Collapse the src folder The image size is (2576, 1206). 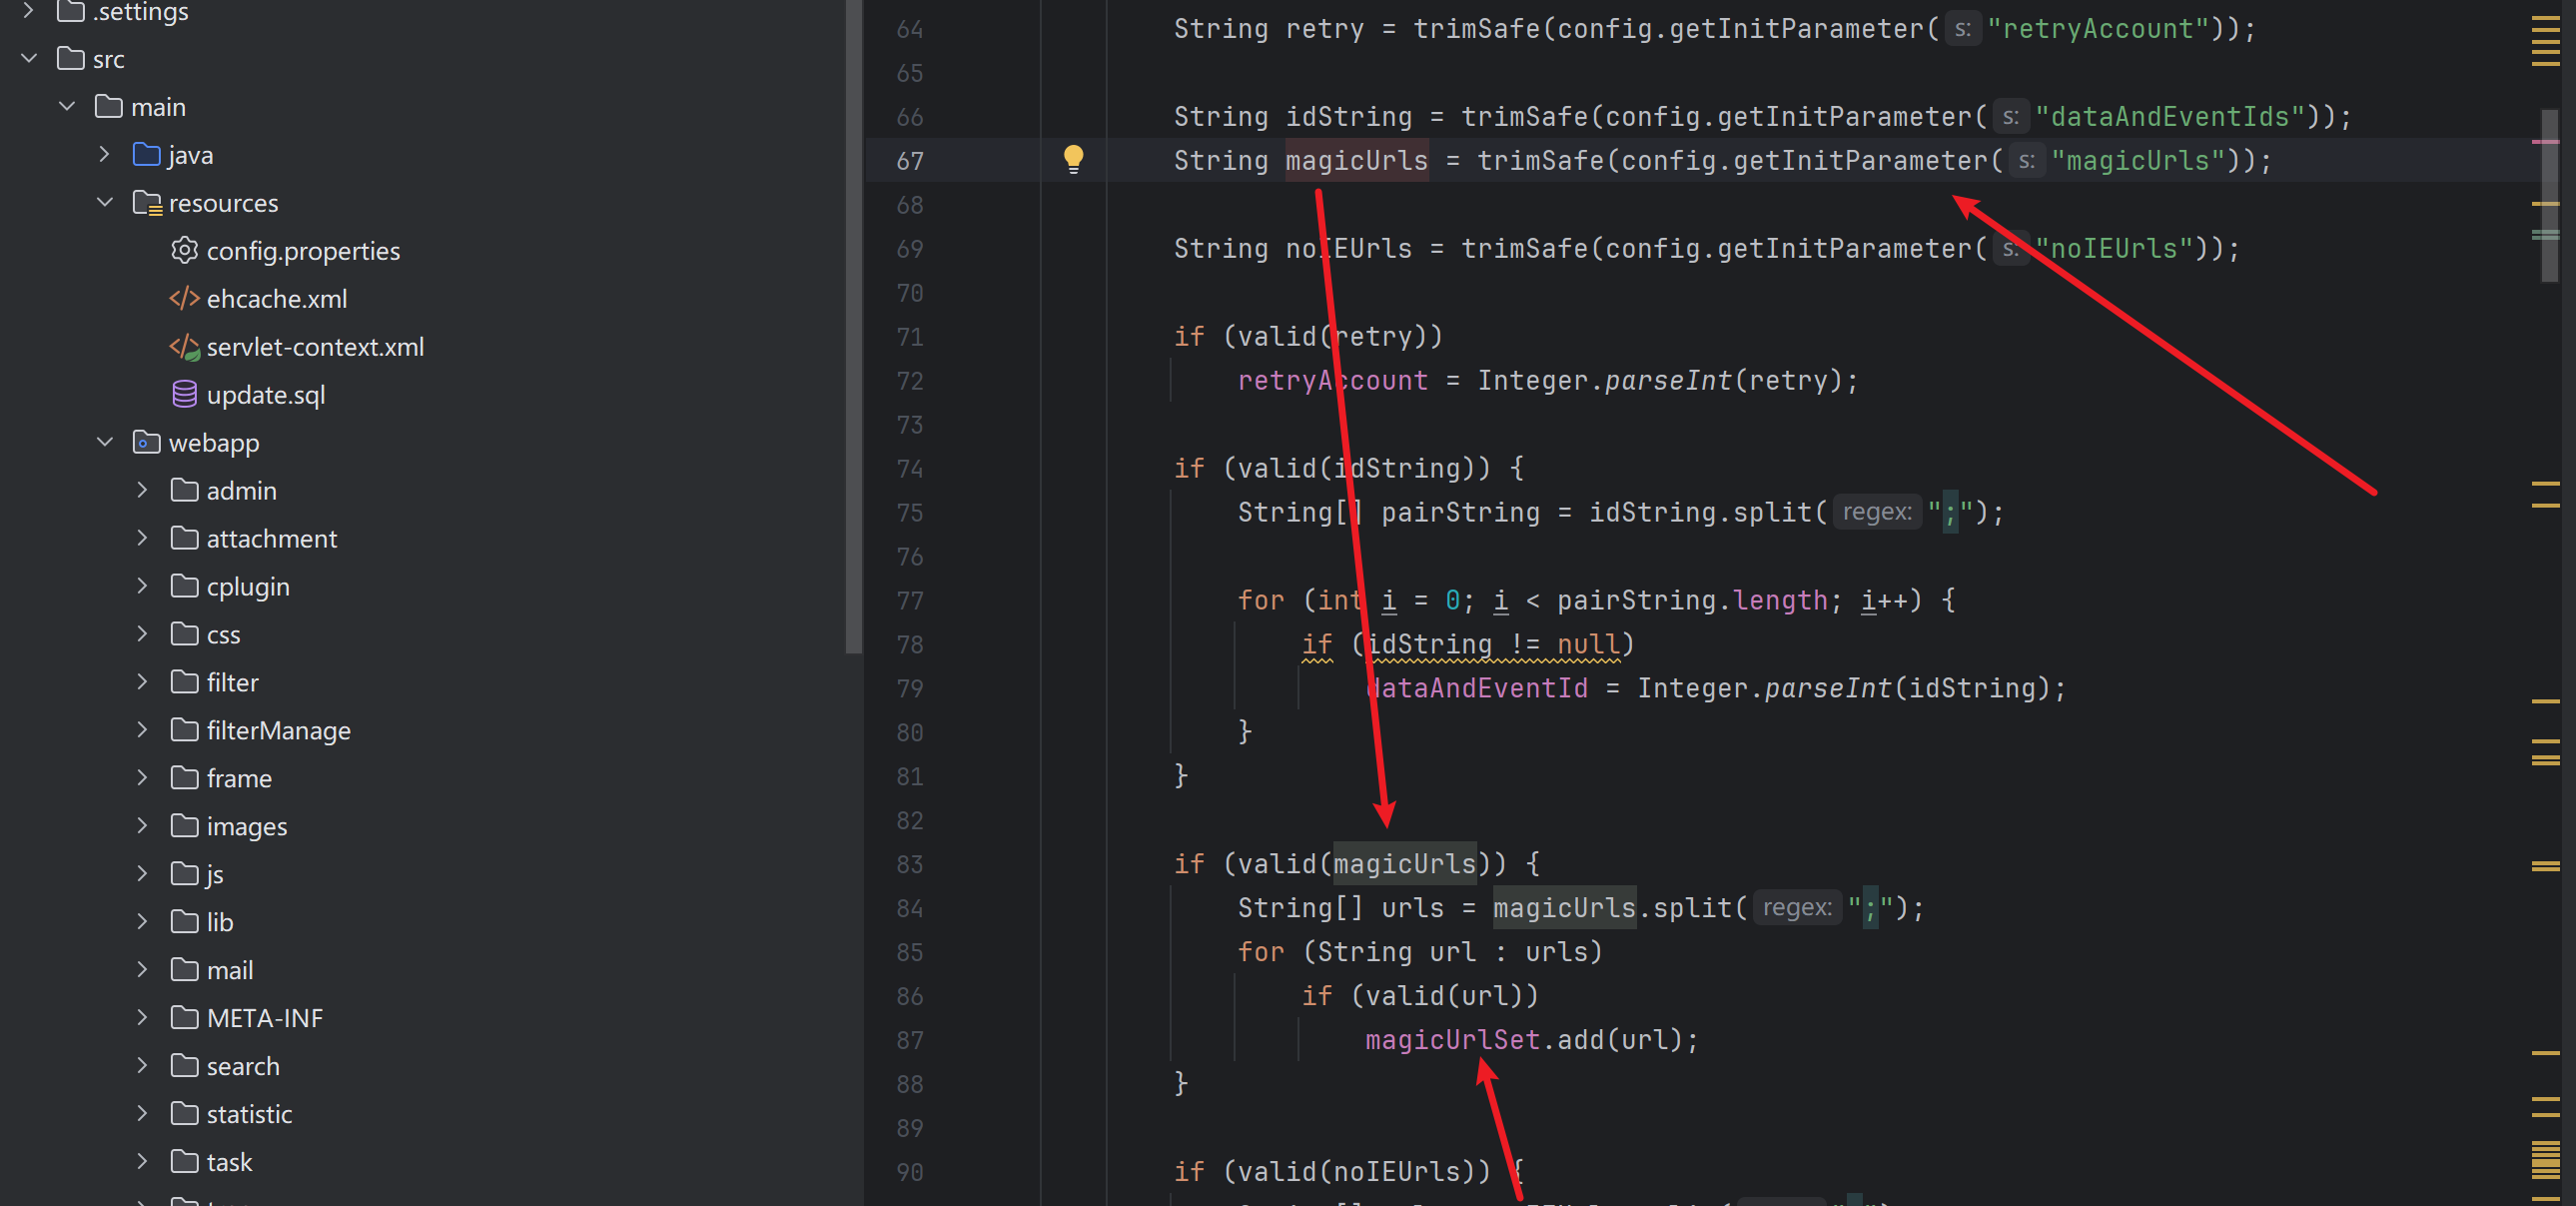29,59
